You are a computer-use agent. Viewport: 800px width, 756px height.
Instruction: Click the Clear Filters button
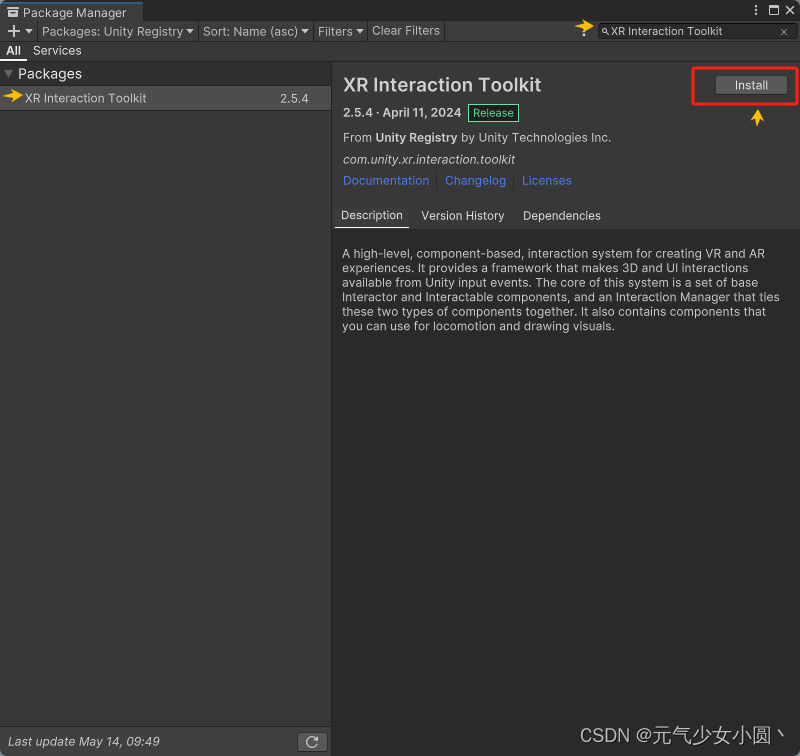(x=406, y=31)
